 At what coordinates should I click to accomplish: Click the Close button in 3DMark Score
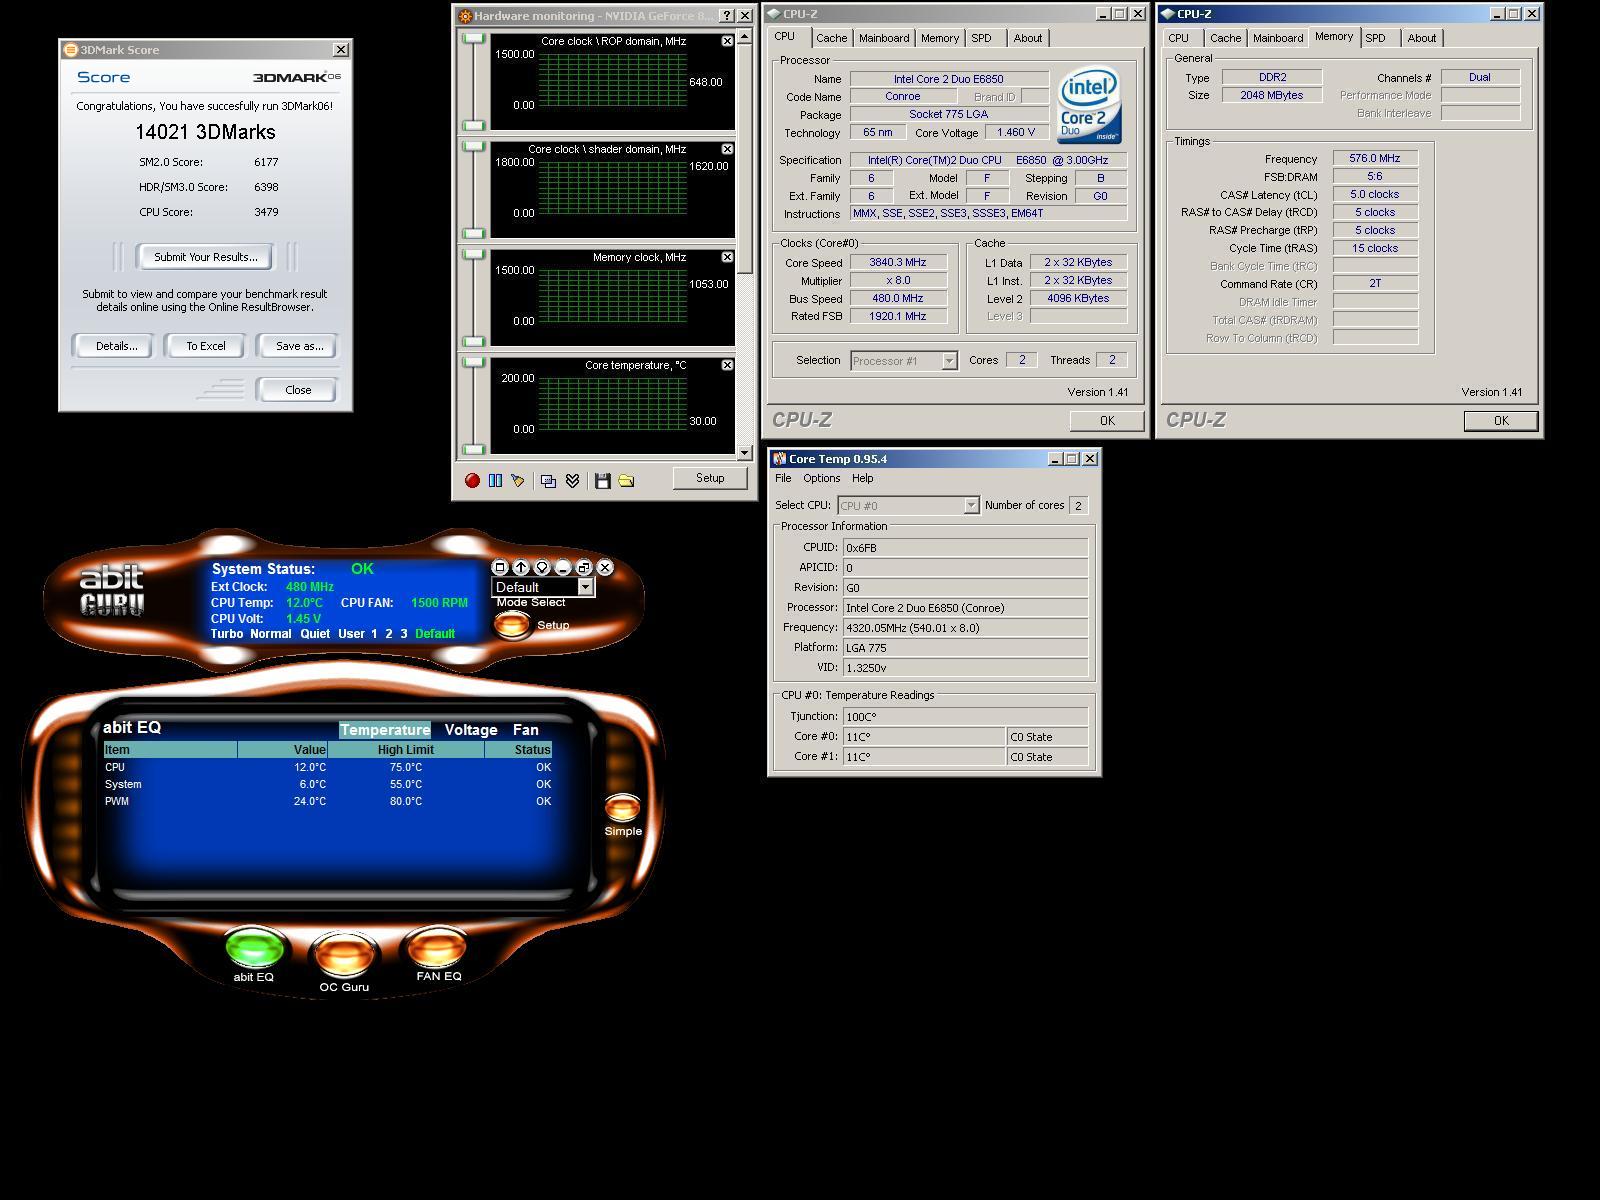pos(297,390)
